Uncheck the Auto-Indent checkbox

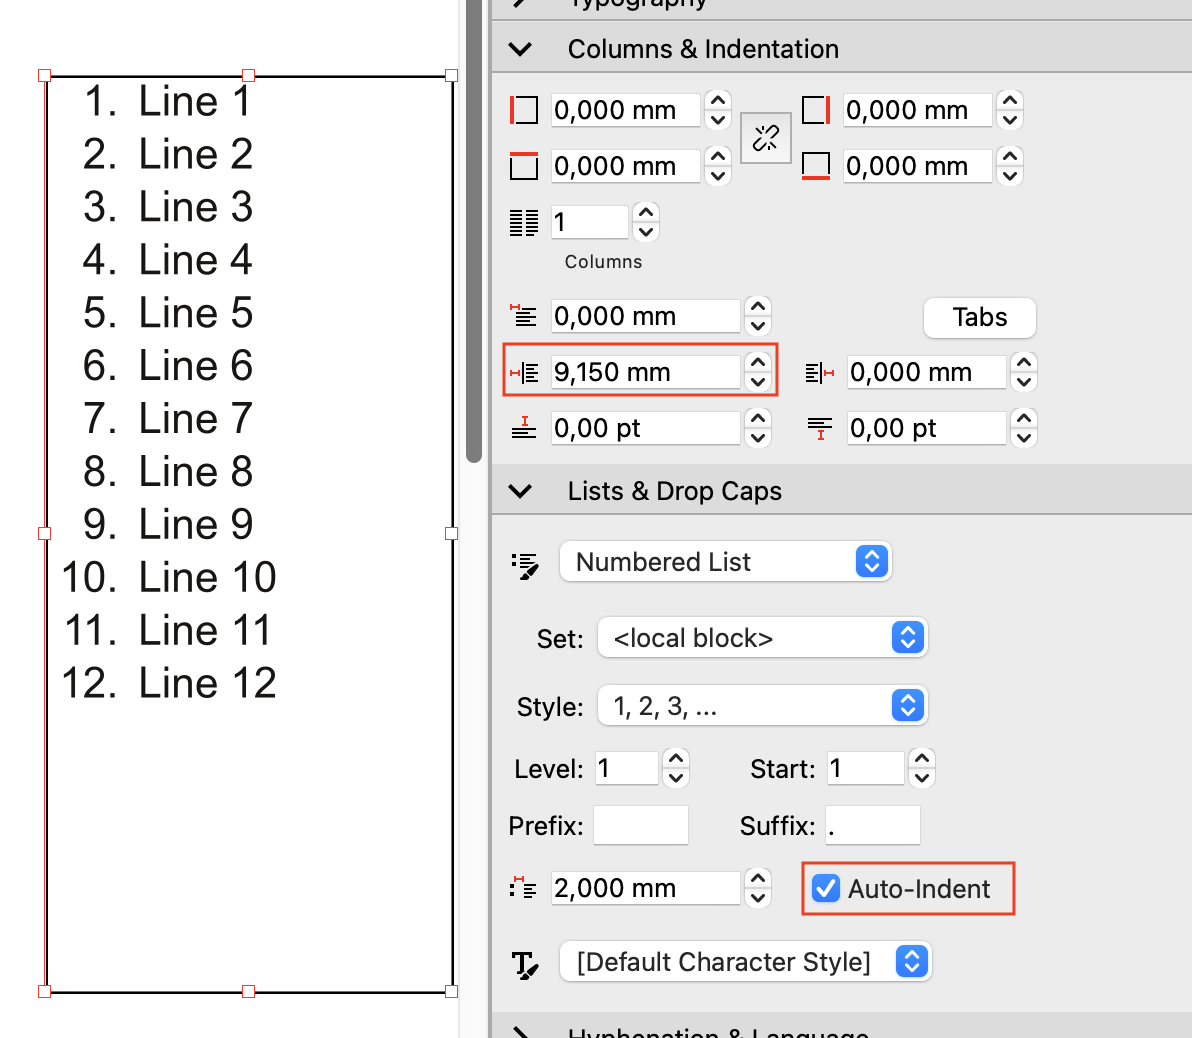826,888
